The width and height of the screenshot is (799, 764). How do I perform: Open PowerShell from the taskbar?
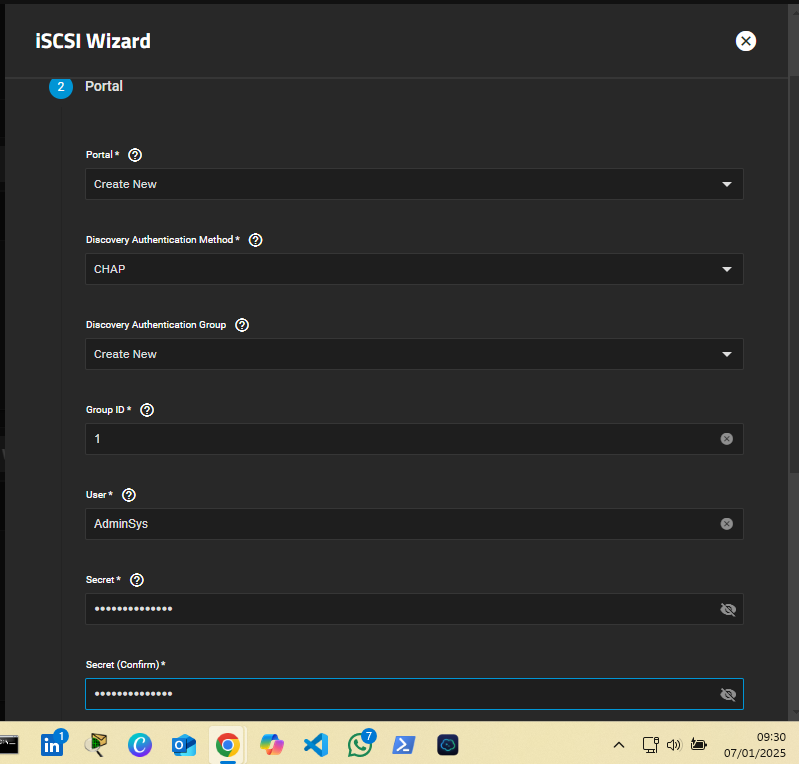[x=404, y=745]
